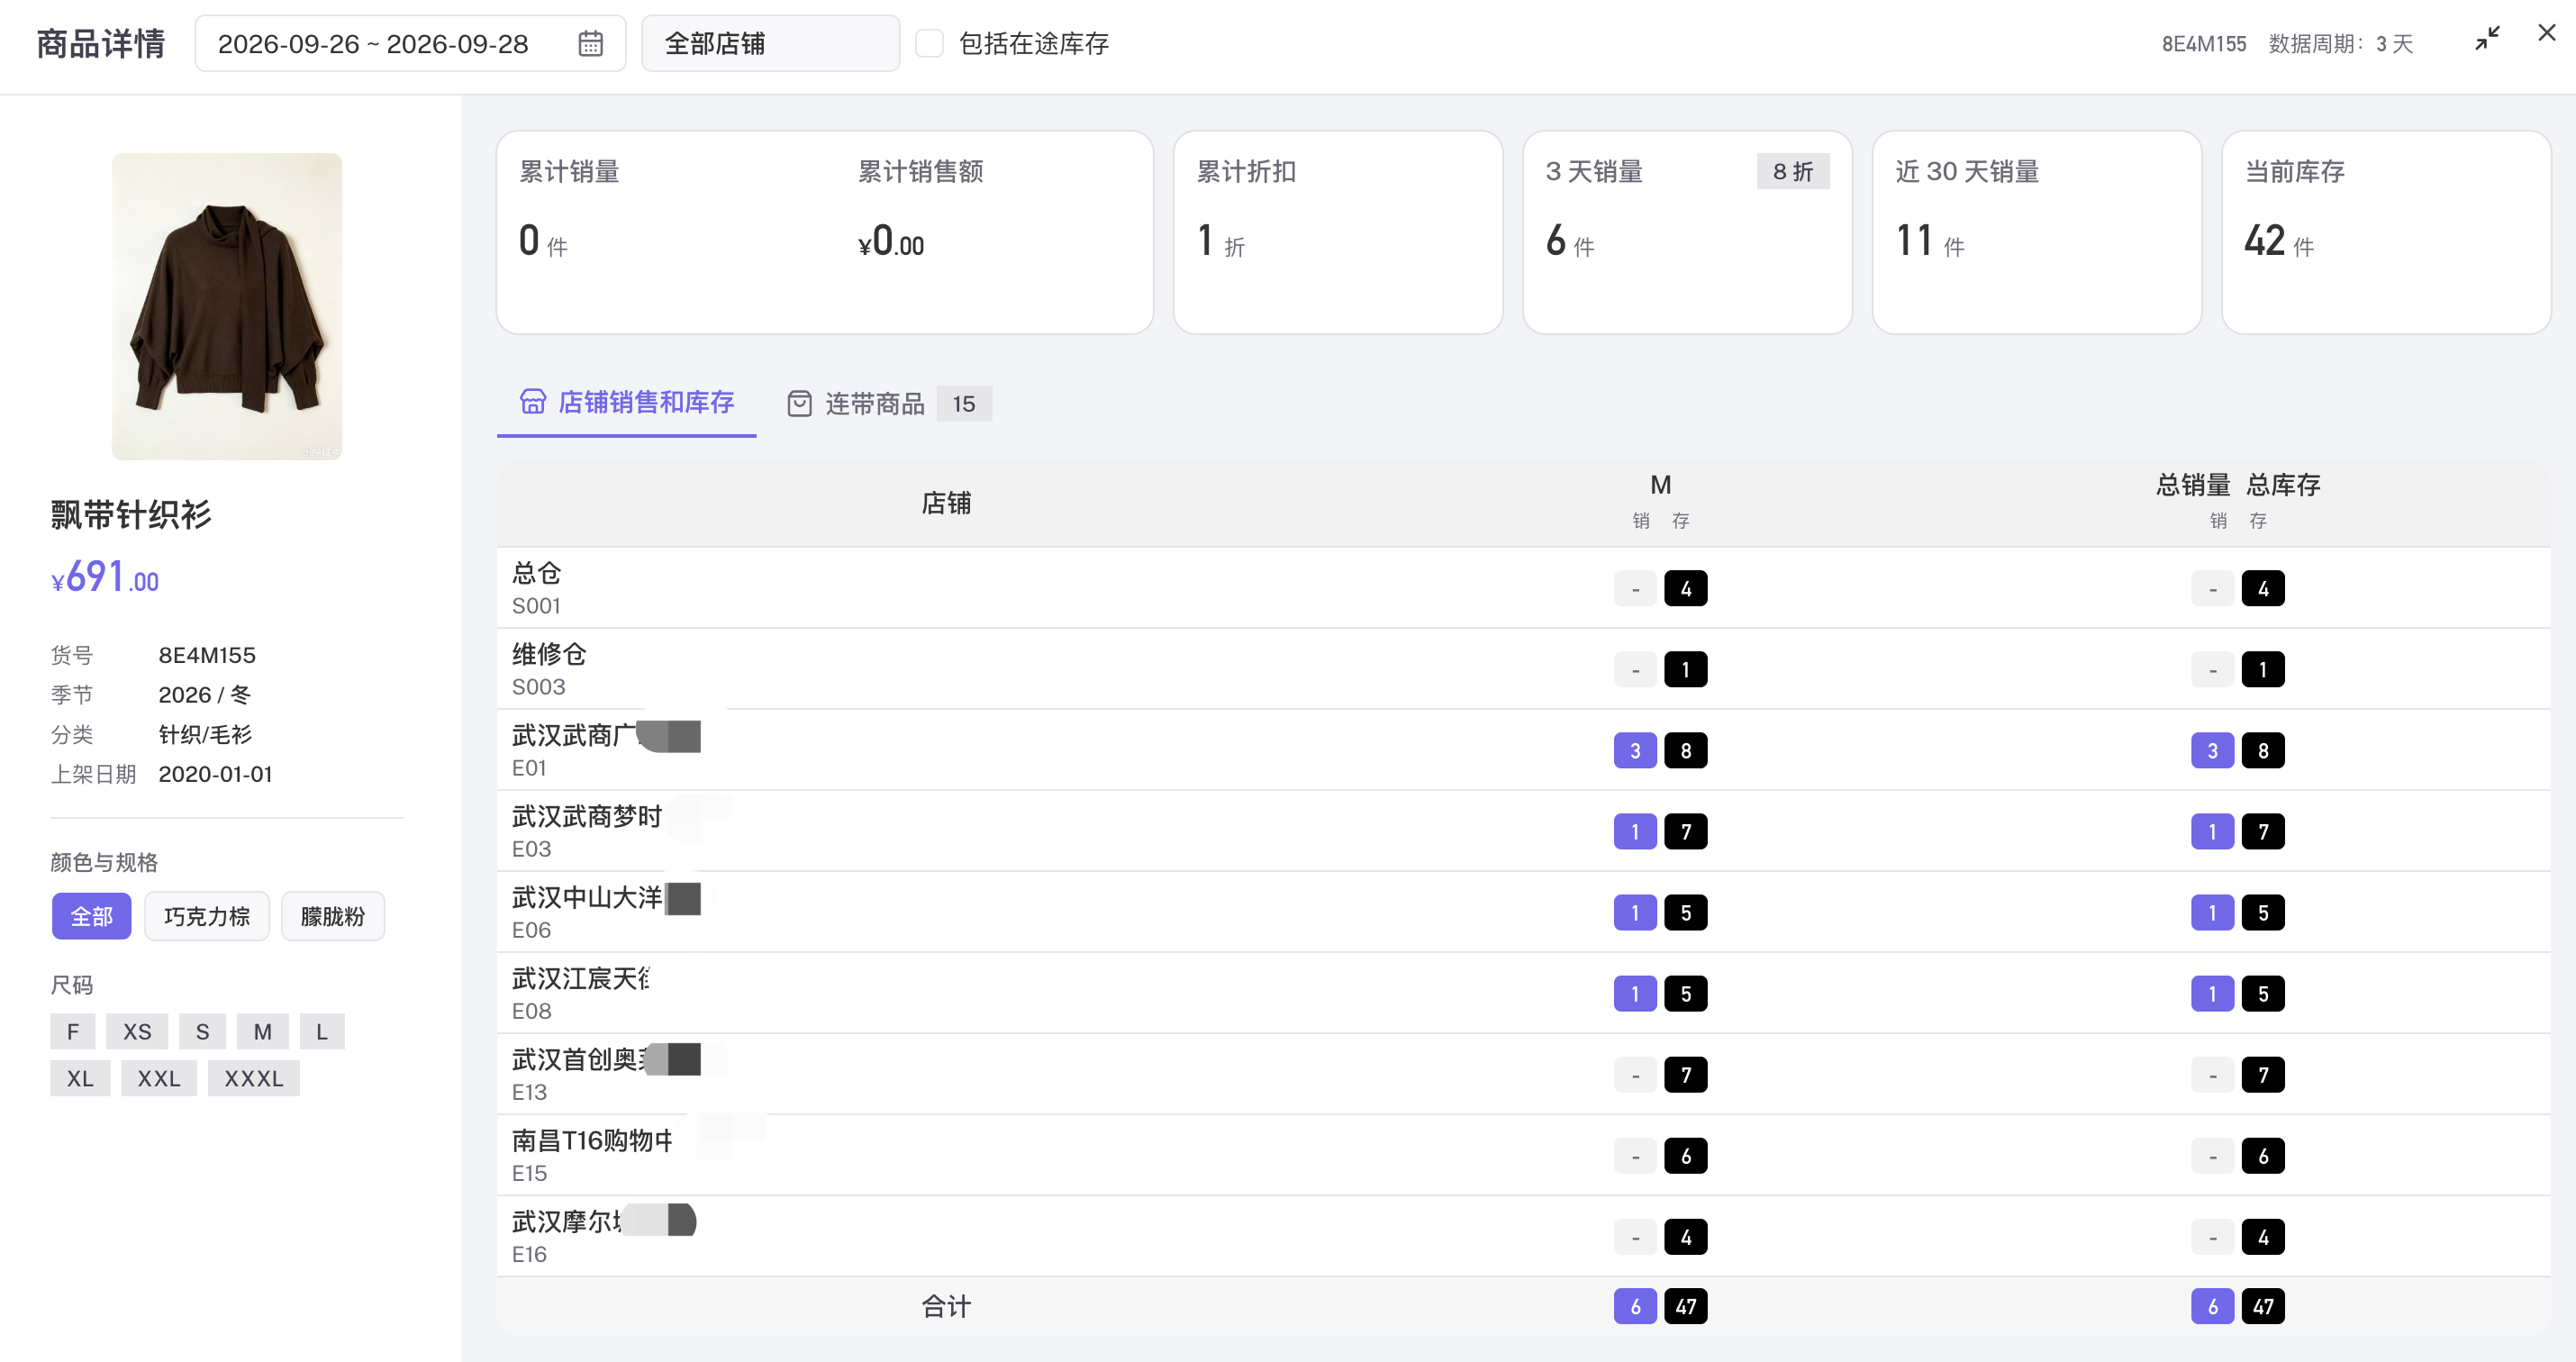
Task: Click the E08 武汉江宸天 store row
Action: (1523, 993)
